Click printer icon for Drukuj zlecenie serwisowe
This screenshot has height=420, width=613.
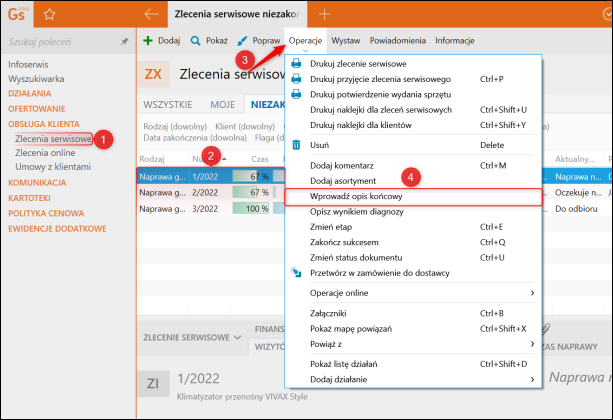(x=296, y=63)
